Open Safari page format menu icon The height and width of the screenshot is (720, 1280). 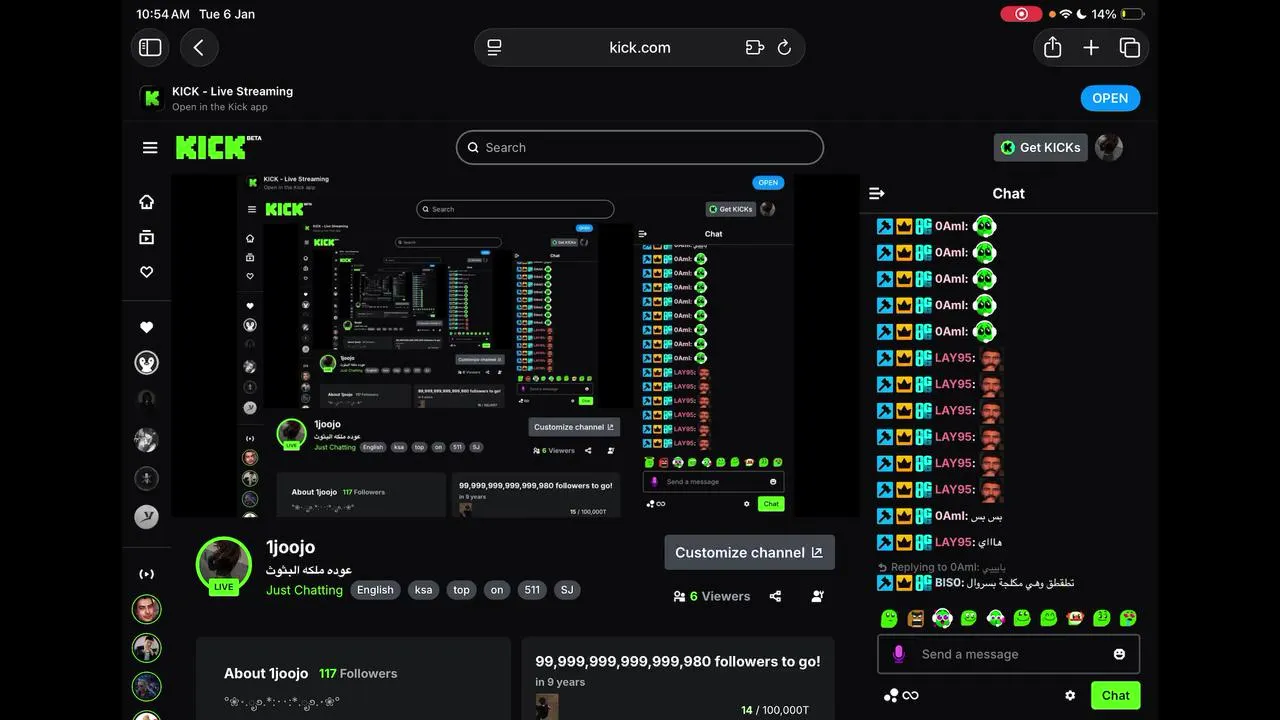(x=494, y=47)
